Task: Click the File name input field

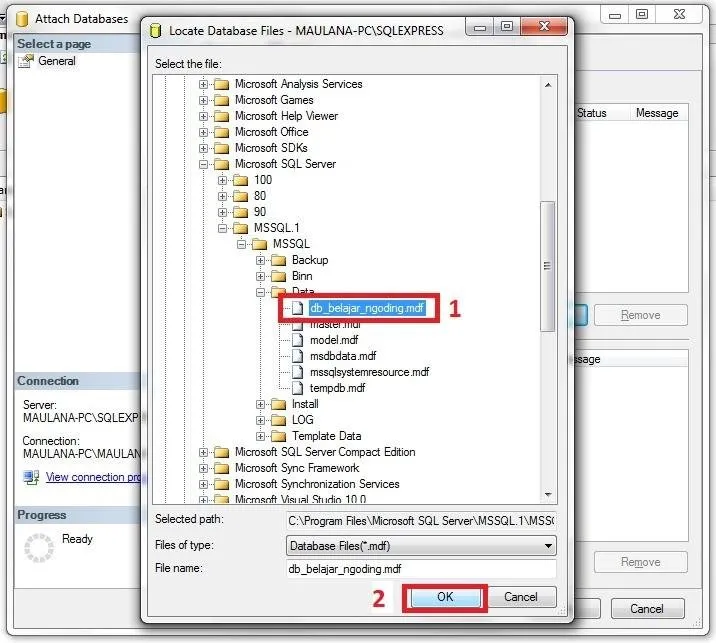Action: tap(421, 569)
